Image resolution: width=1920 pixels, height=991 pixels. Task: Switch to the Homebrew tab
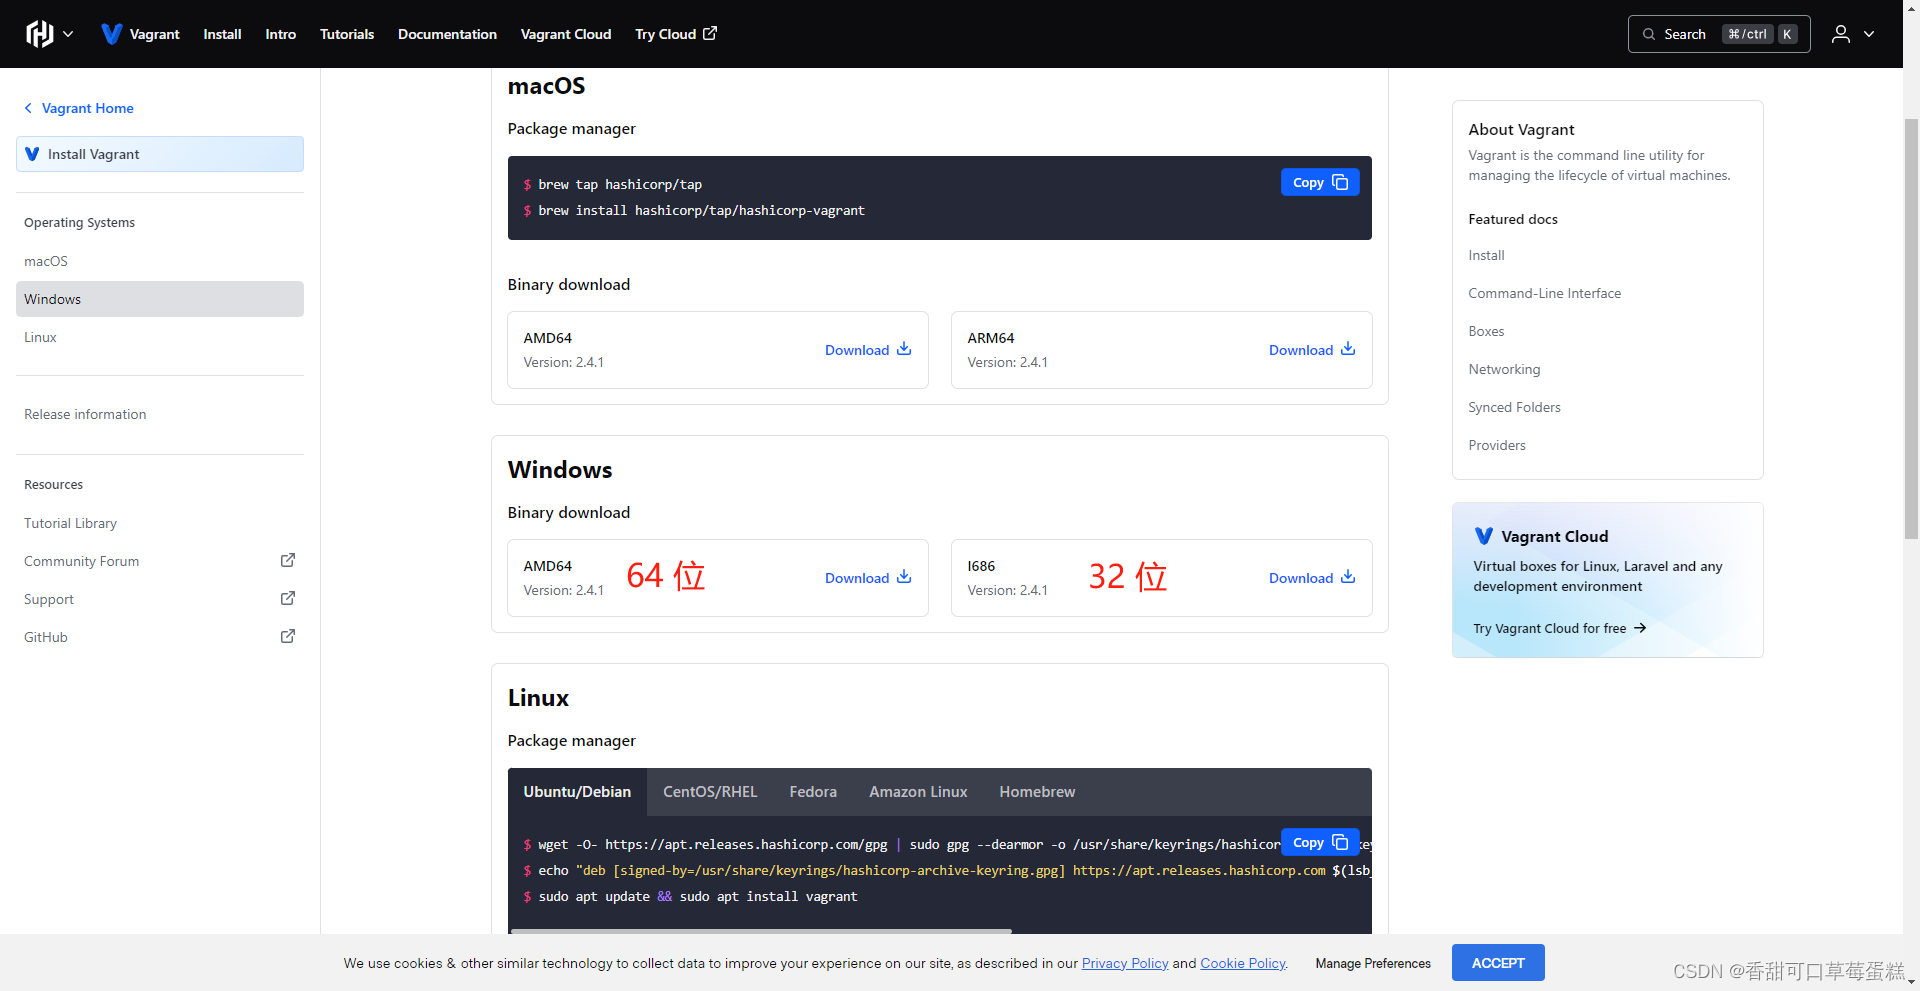click(1037, 792)
